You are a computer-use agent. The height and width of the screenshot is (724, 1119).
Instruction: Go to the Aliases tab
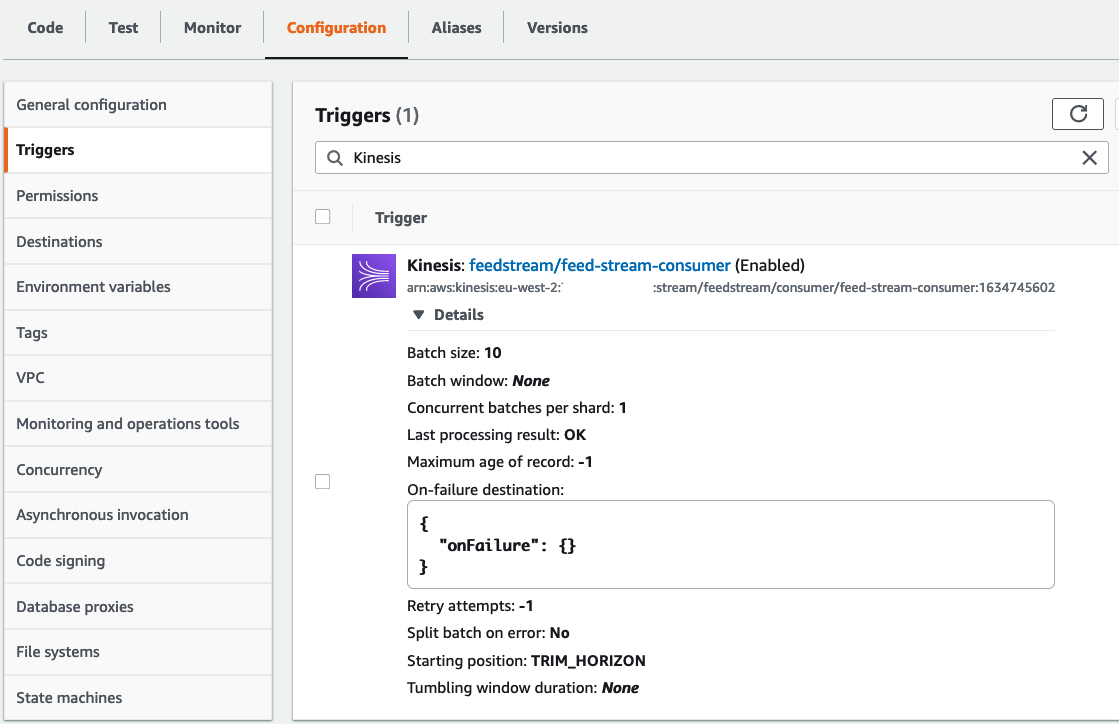tap(457, 28)
